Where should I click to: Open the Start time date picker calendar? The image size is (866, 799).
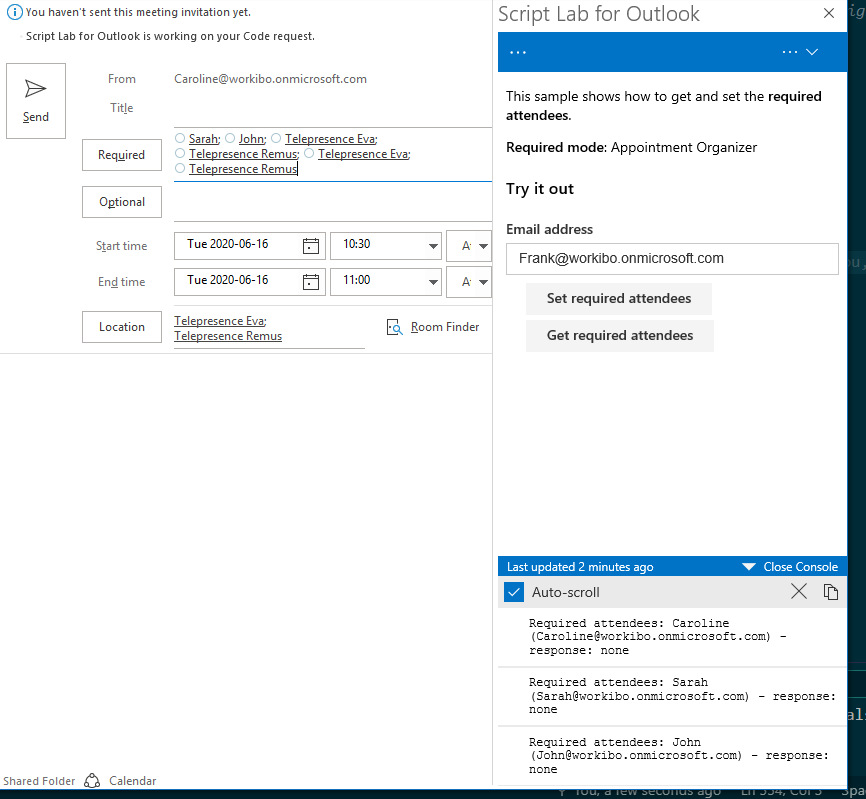(x=309, y=245)
